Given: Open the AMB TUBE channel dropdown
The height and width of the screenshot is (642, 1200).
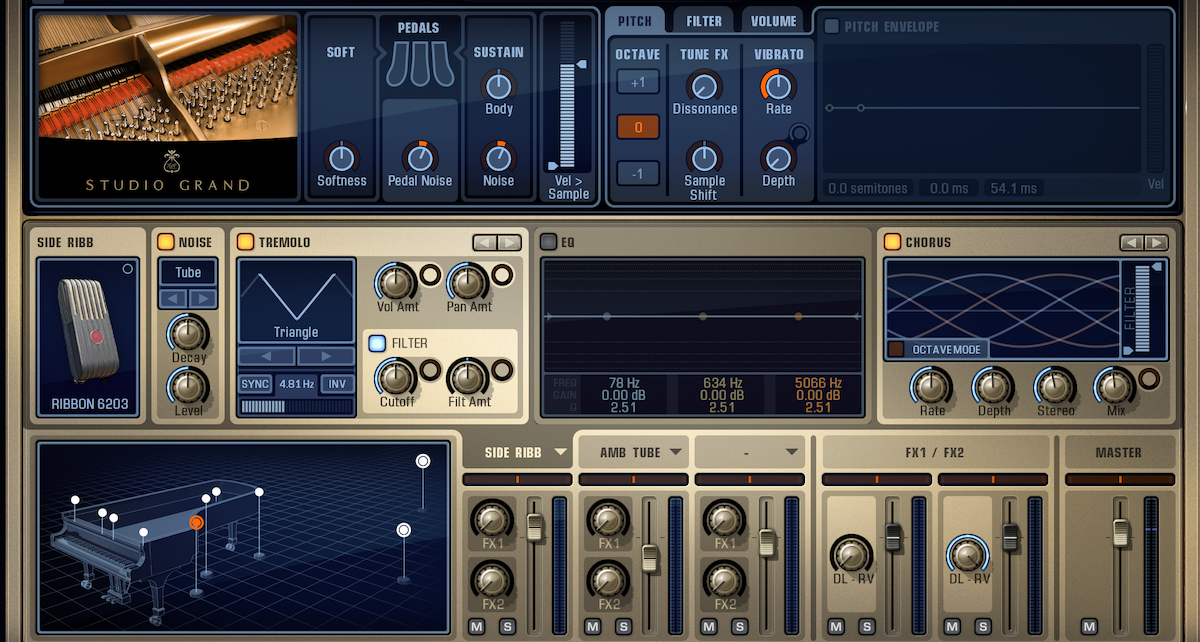Looking at the screenshot, I should (632, 452).
